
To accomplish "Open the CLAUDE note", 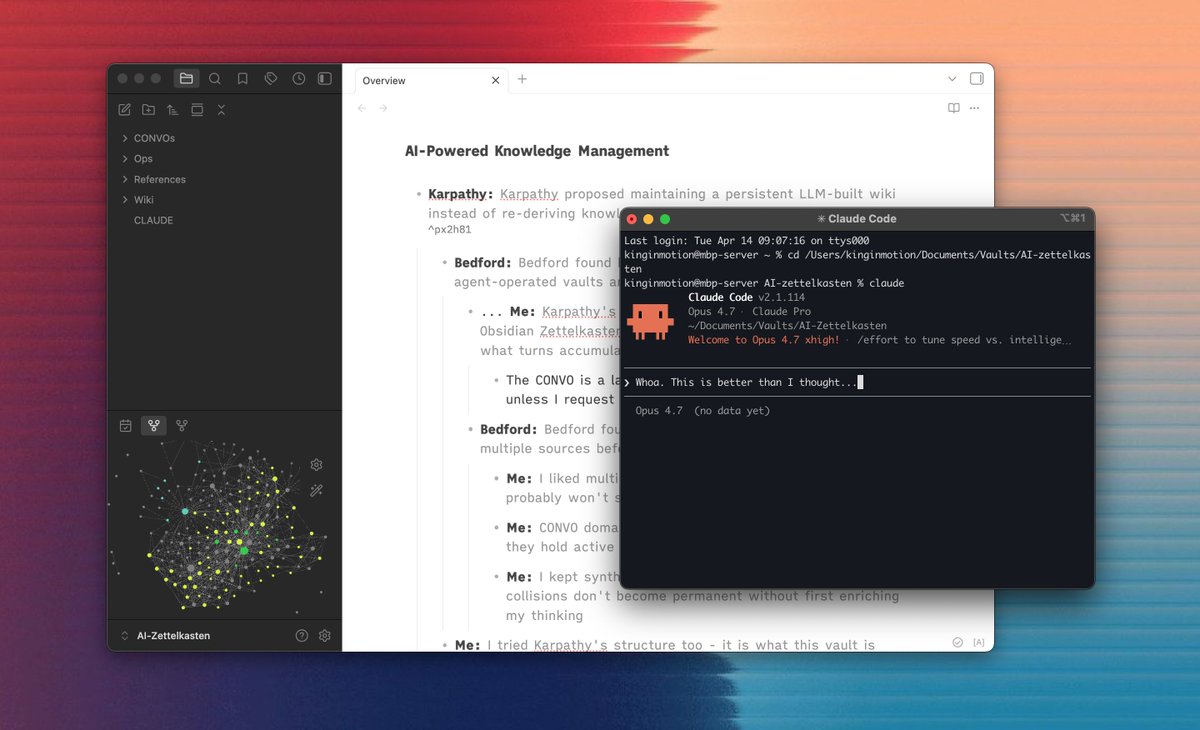I will (153, 220).
